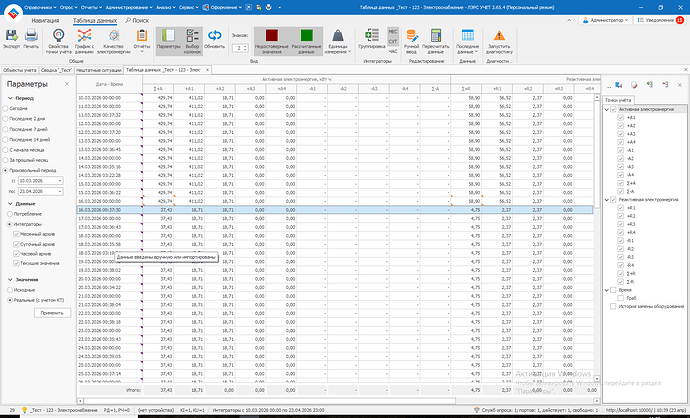The image size is (690, 418).
Task: Enable the История замены оборудования checkbox
Action: point(613,306)
